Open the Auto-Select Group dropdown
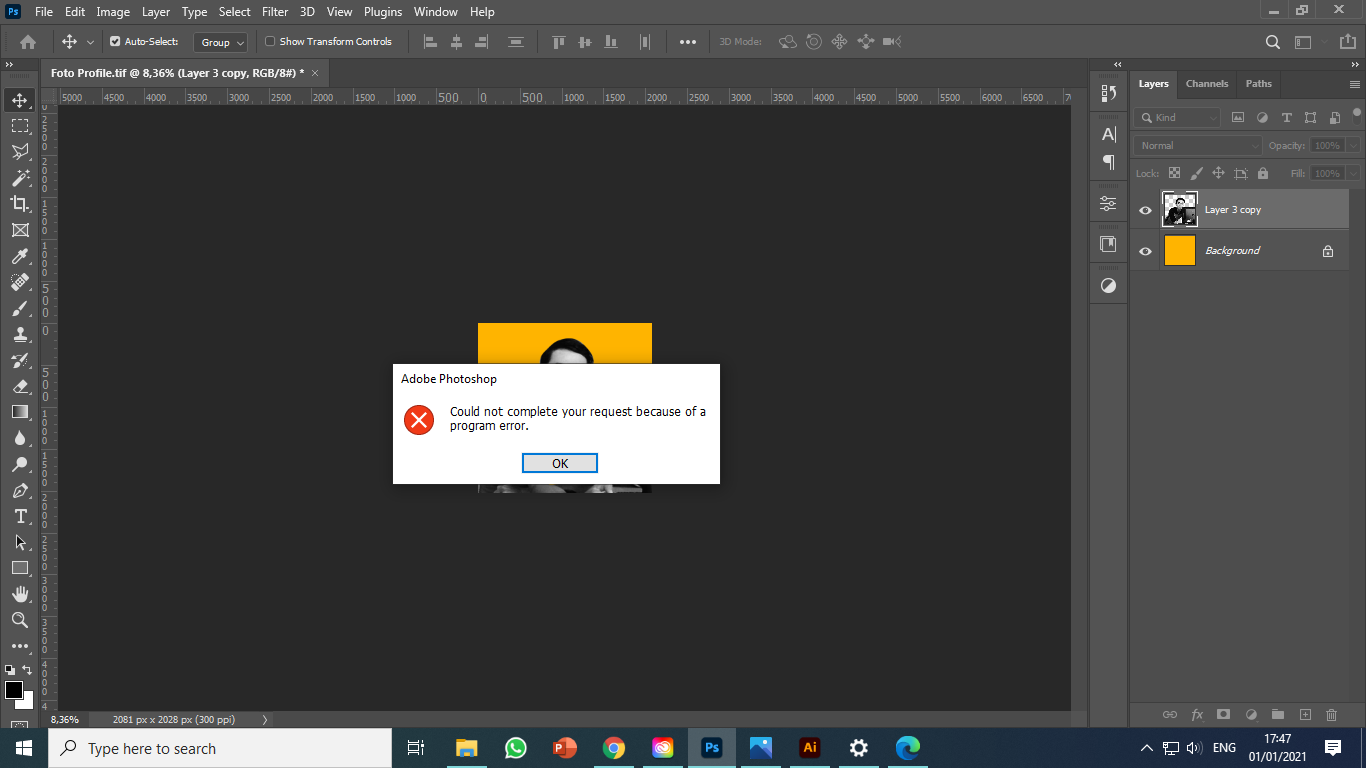Viewport: 1366px width, 768px height. coord(220,42)
